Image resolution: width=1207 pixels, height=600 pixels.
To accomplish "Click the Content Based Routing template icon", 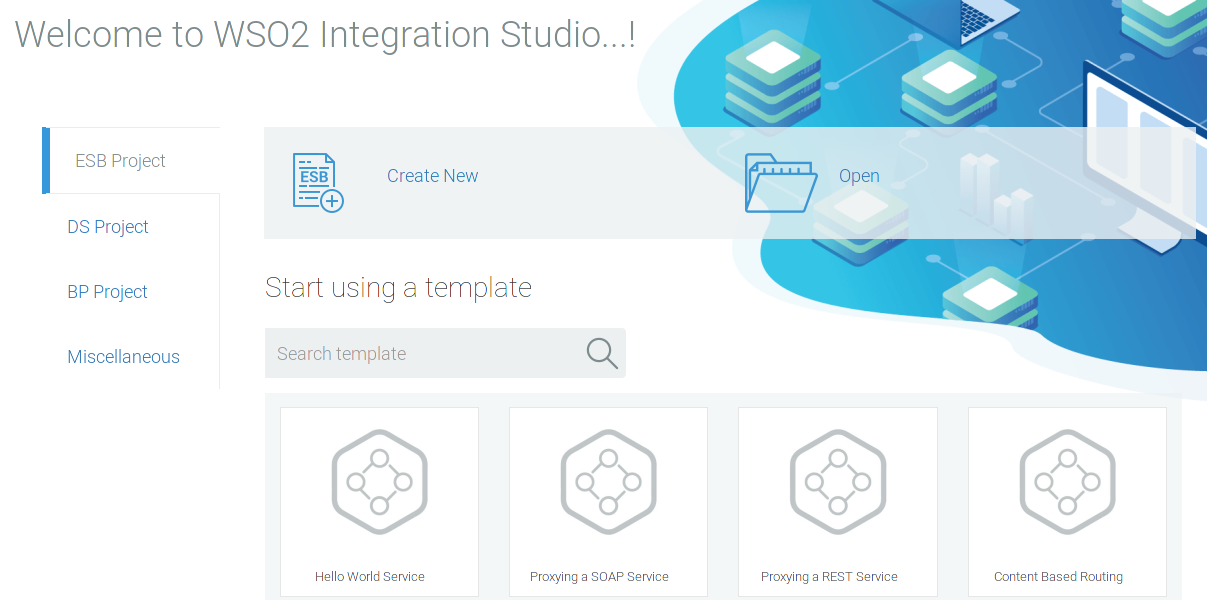I will [1066, 481].
